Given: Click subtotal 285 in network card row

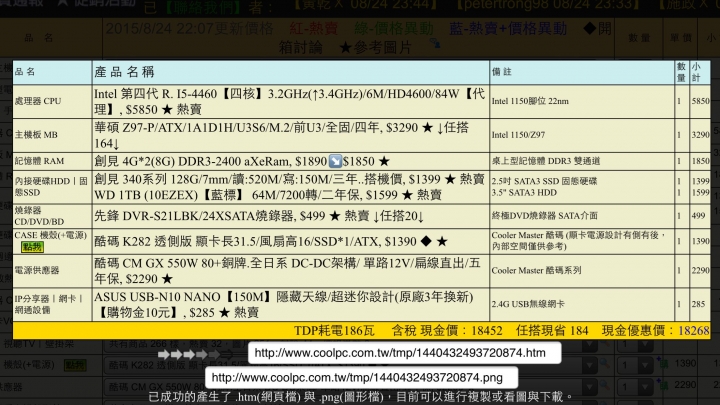Looking at the screenshot, I should (x=698, y=304).
